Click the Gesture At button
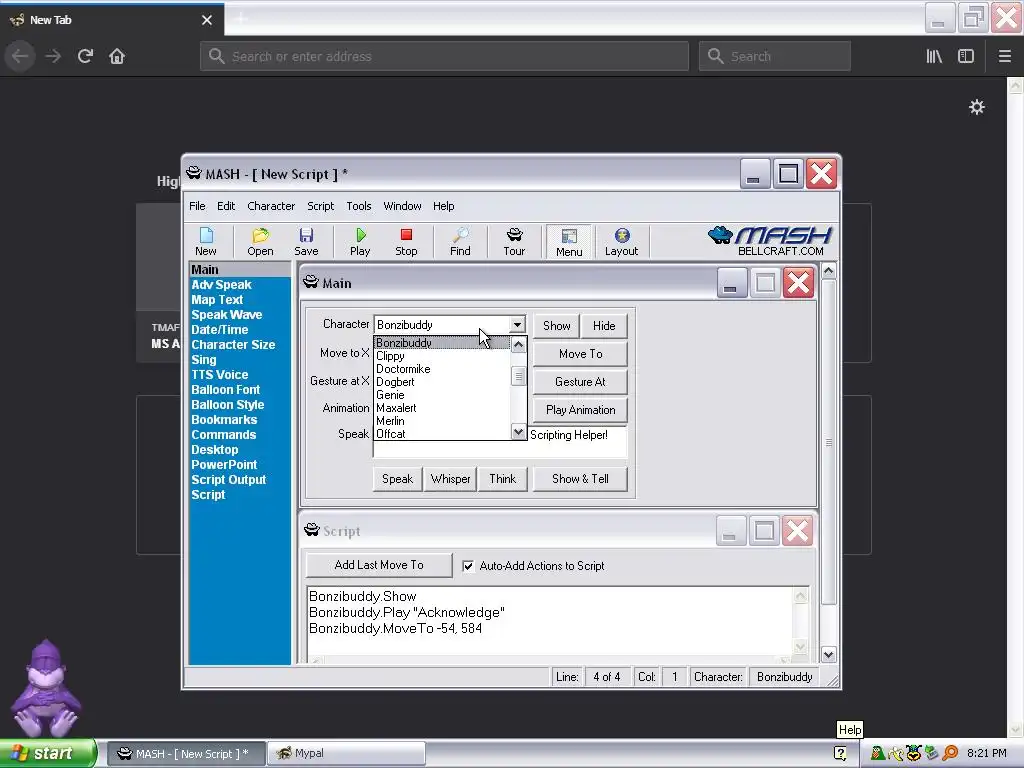Image resolution: width=1024 pixels, height=768 pixels. tap(581, 381)
